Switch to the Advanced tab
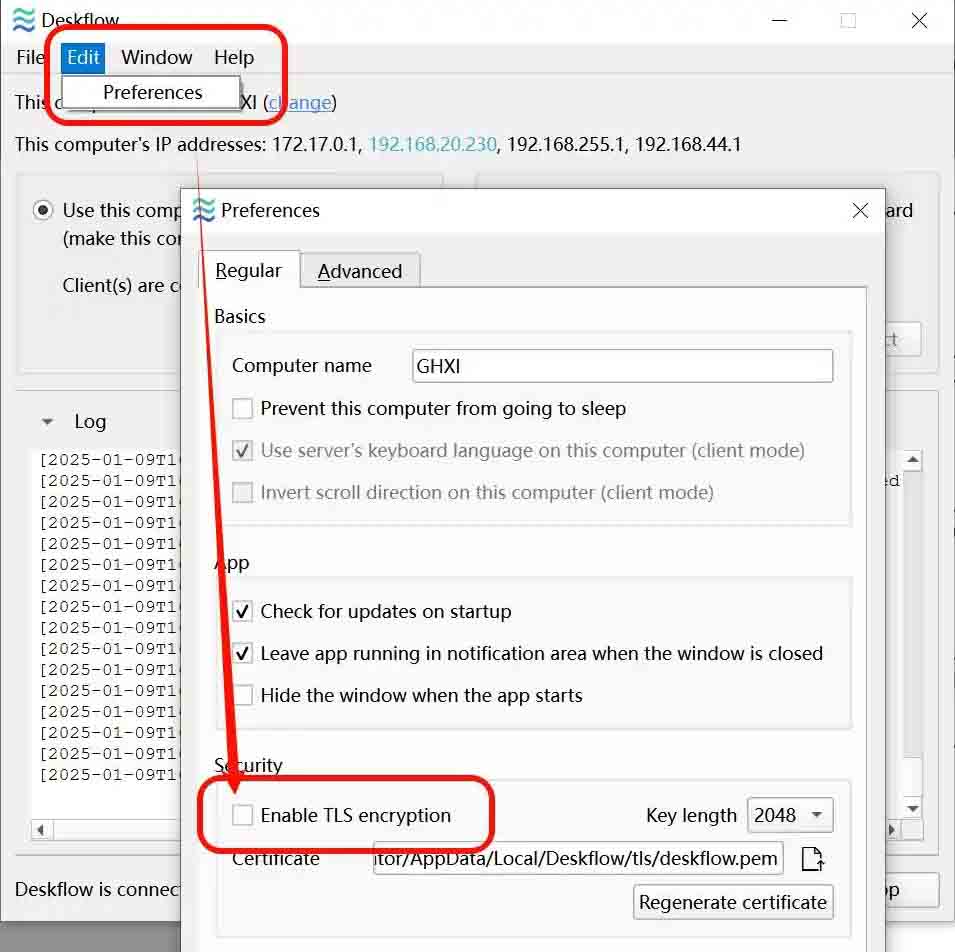Image resolution: width=955 pixels, height=952 pixels. click(359, 271)
